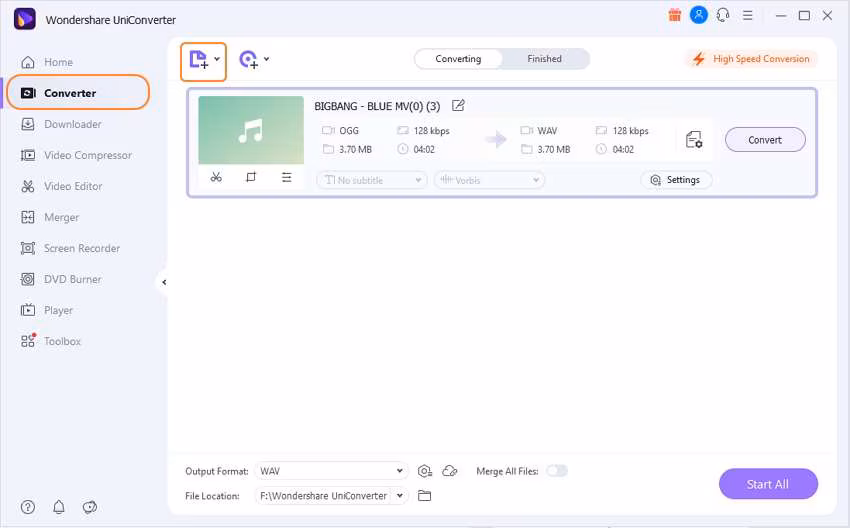Open help question mark icon
The image size is (850, 528).
tap(28, 507)
